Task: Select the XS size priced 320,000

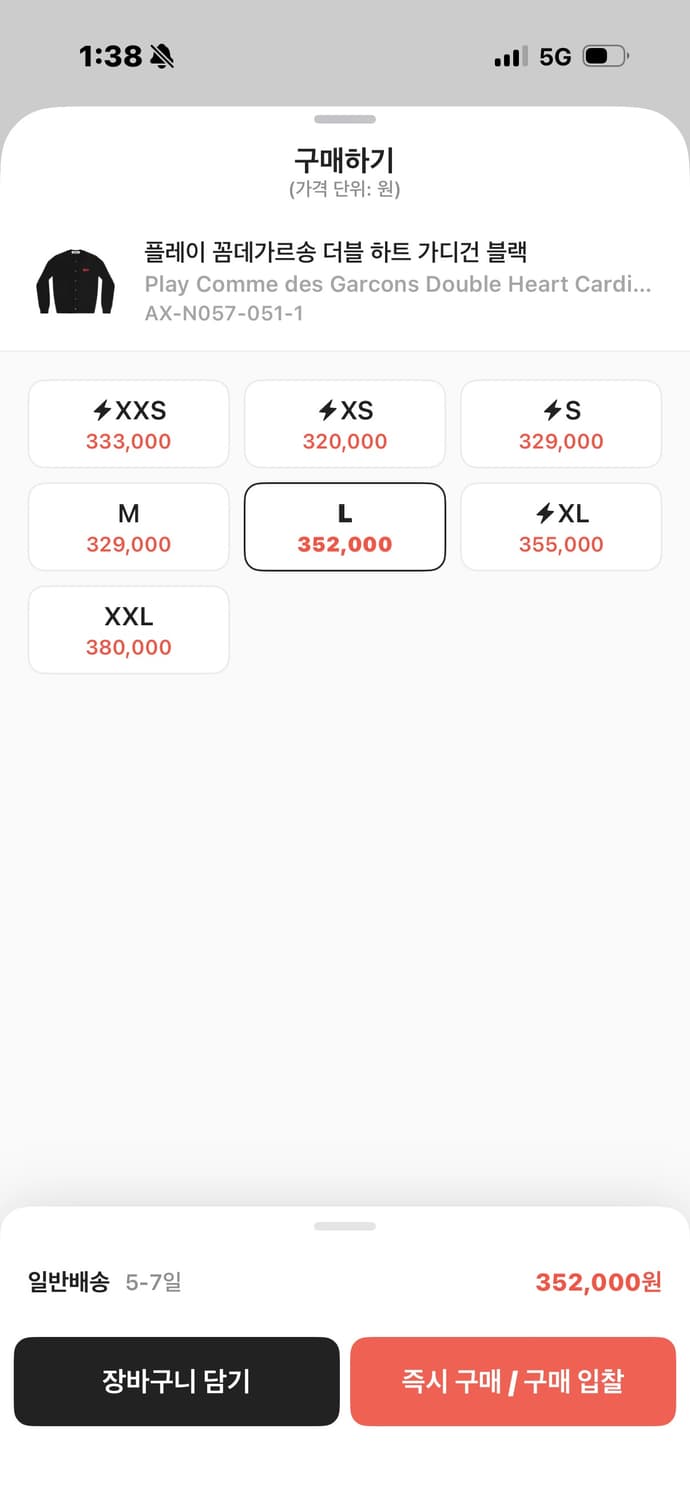Action: click(344, 423)
